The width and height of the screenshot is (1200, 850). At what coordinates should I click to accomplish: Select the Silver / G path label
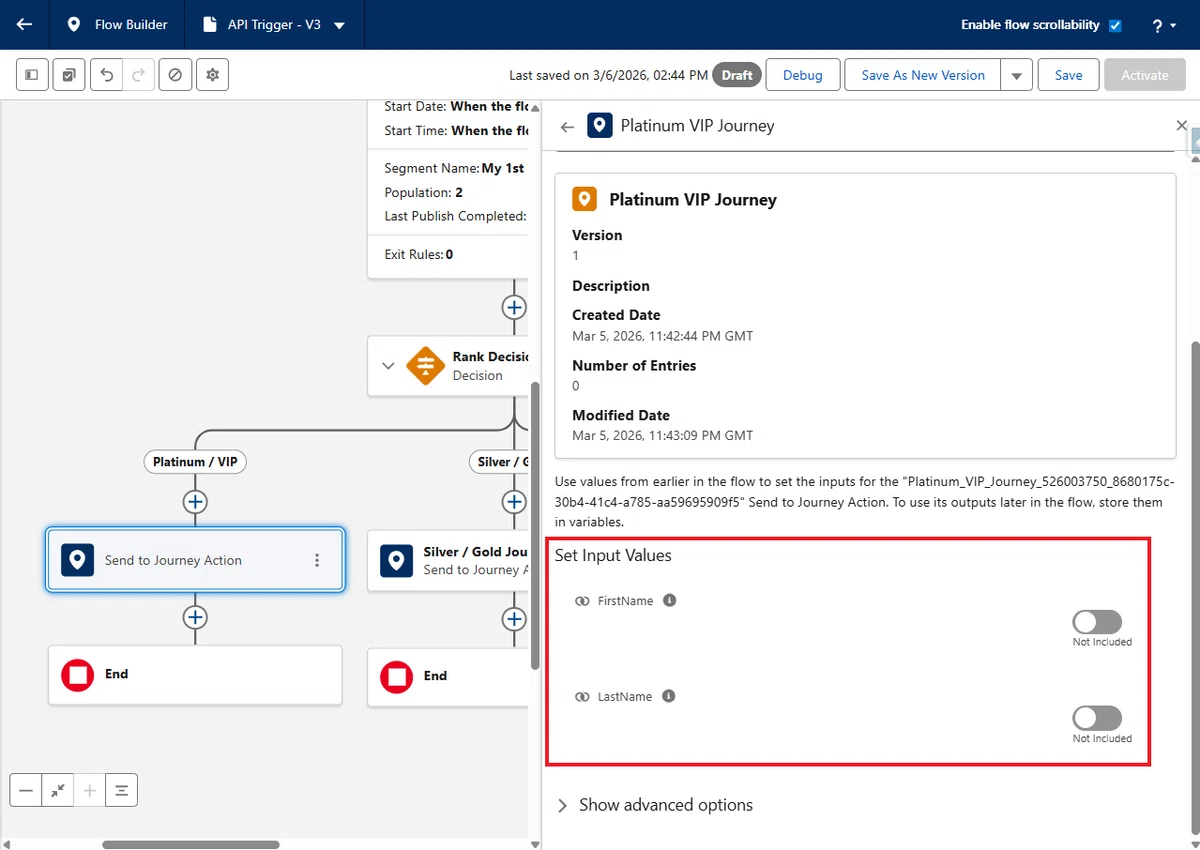point(498,462)
